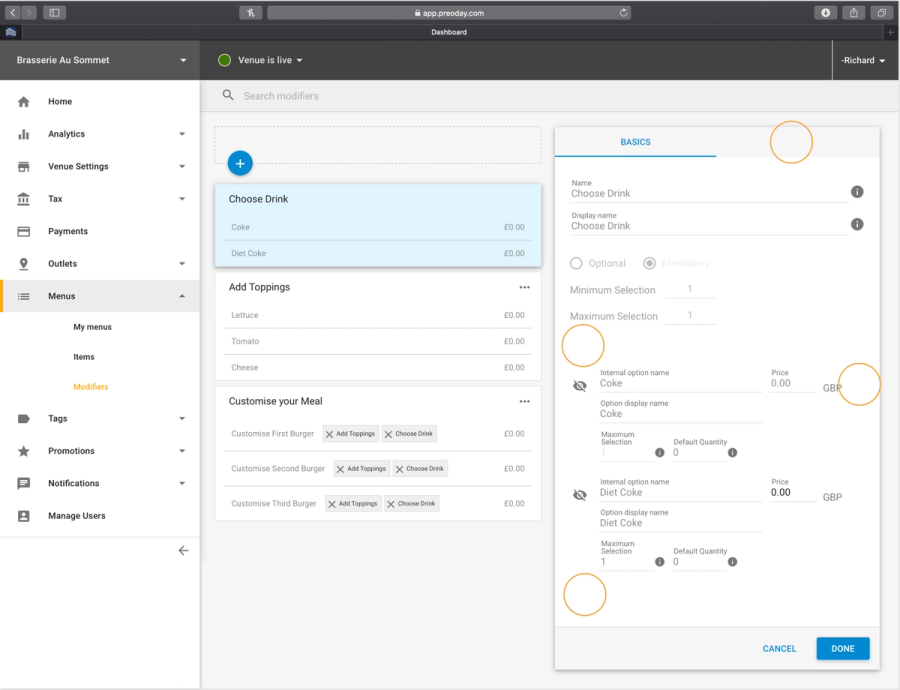Viewport: 900px width, 690px height.
Task: Expand the Notifications section arrow
Action: coord(182,483)
